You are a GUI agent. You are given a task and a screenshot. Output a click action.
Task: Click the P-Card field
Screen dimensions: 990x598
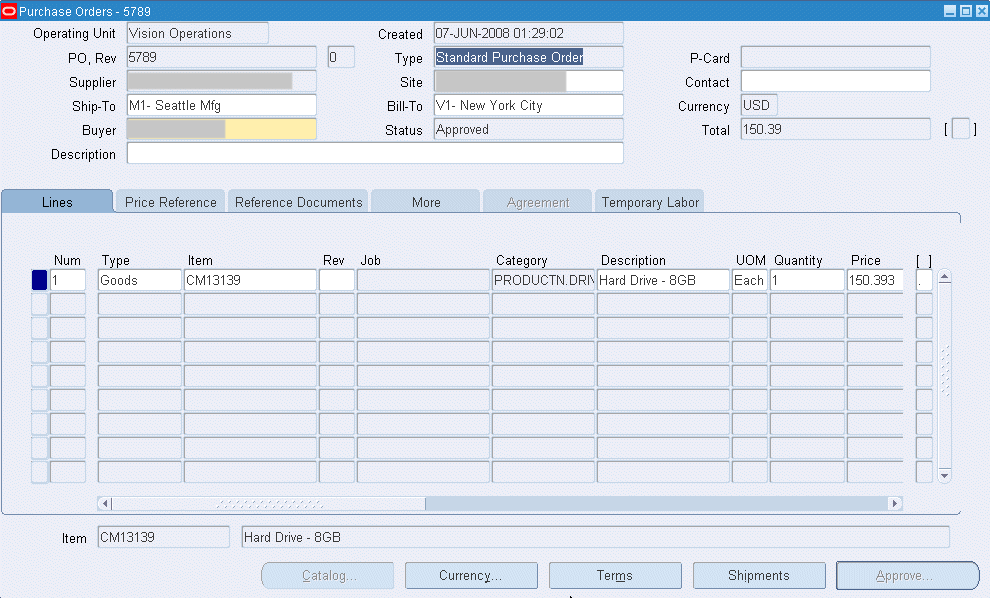coord(835,57)
